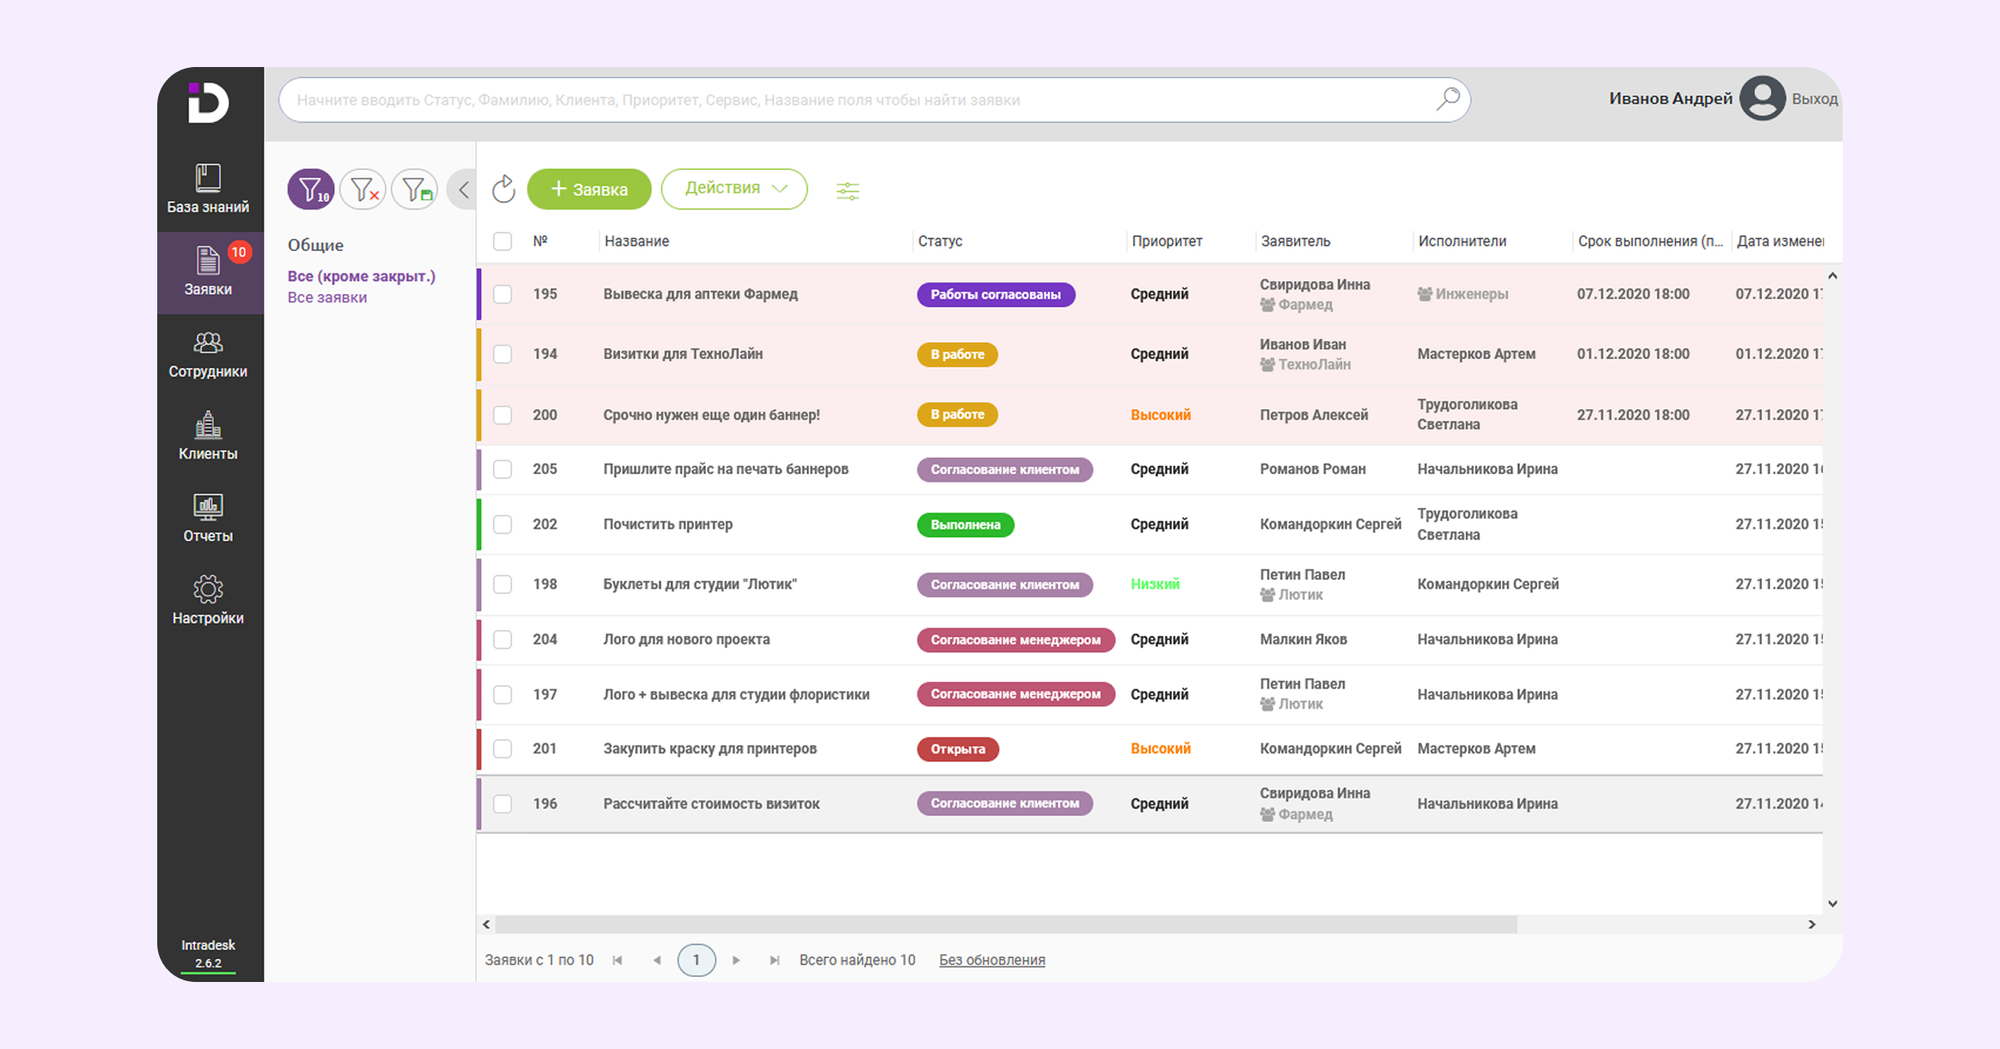
Task: Click the green + Заявка button
Action: (589, 189)
